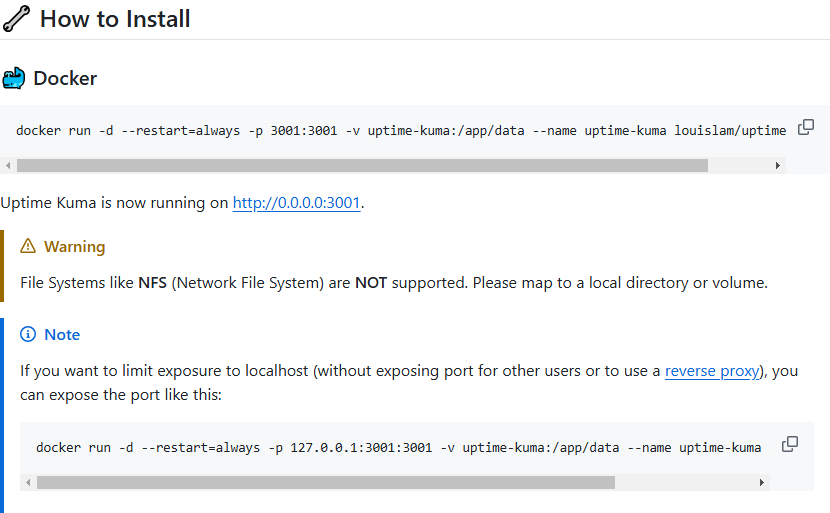Follow the reverse proxy link
Viewport: 830px width, 513px height.
[x=712, y=371]
